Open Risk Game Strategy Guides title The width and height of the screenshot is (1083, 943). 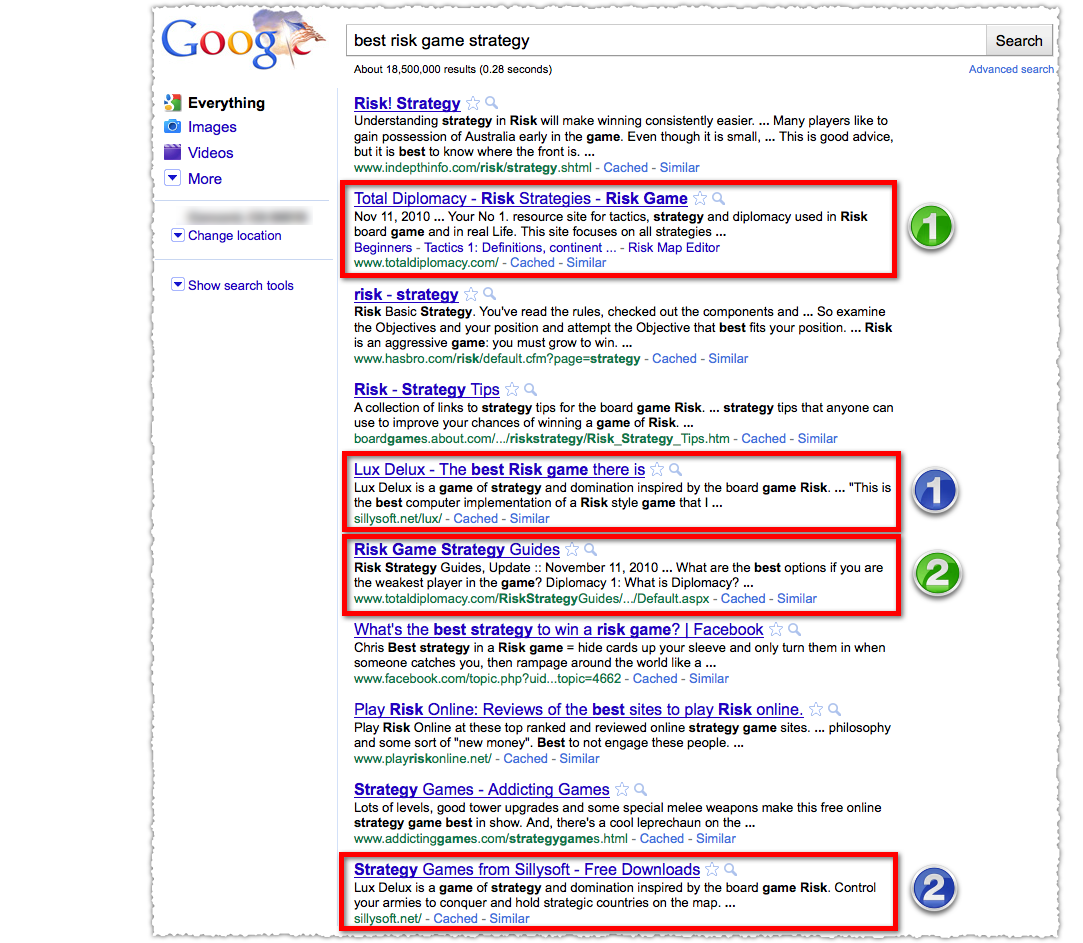[x=457, y=550]
